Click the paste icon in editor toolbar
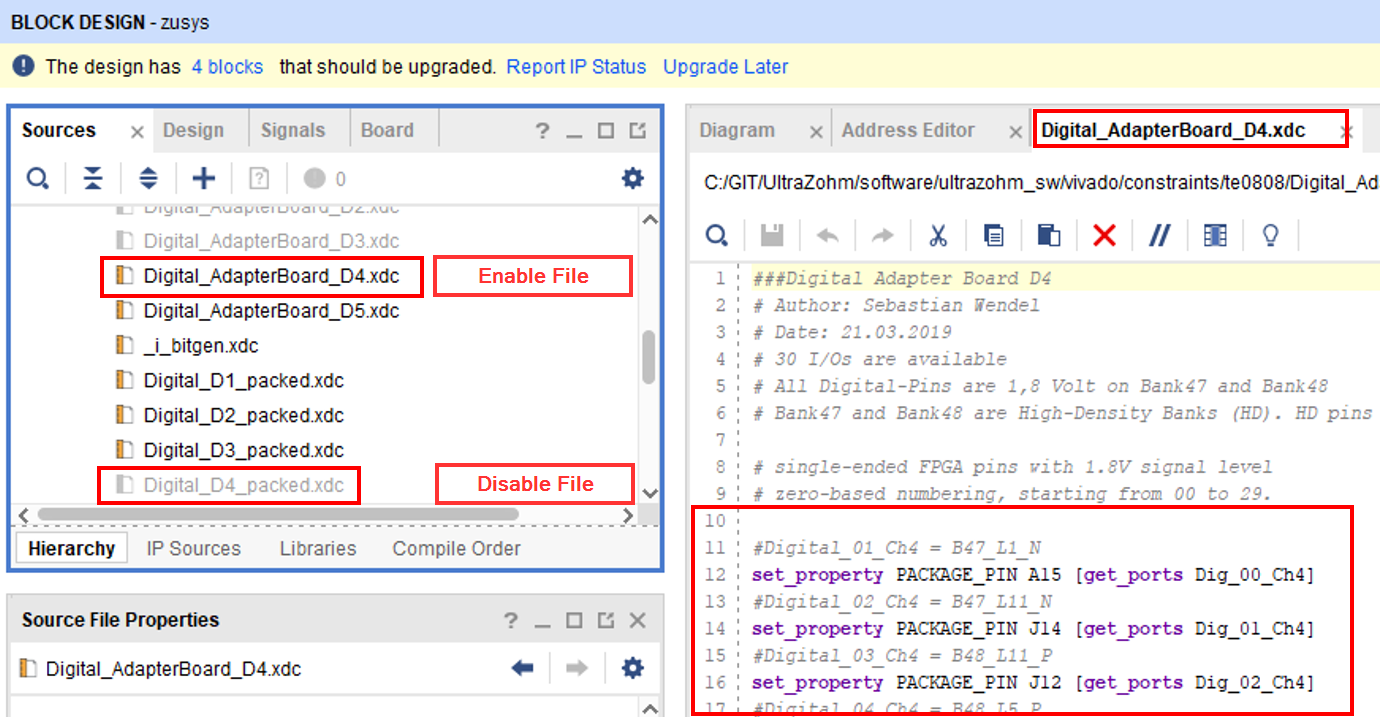1383x721 pixels. (1048, 235)
